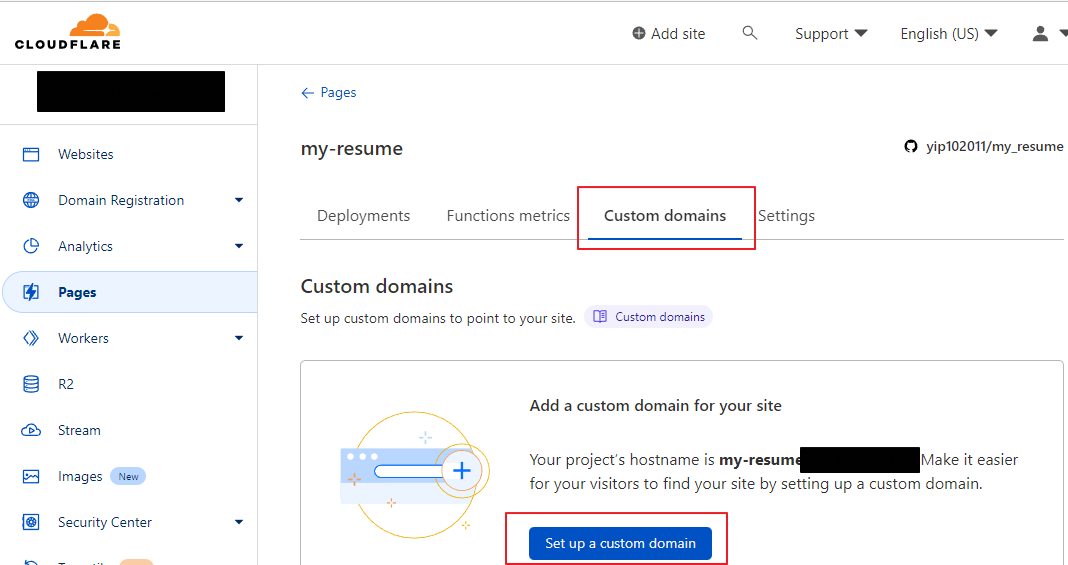Expand the Security Center submenu arrow

click(239, 522)
